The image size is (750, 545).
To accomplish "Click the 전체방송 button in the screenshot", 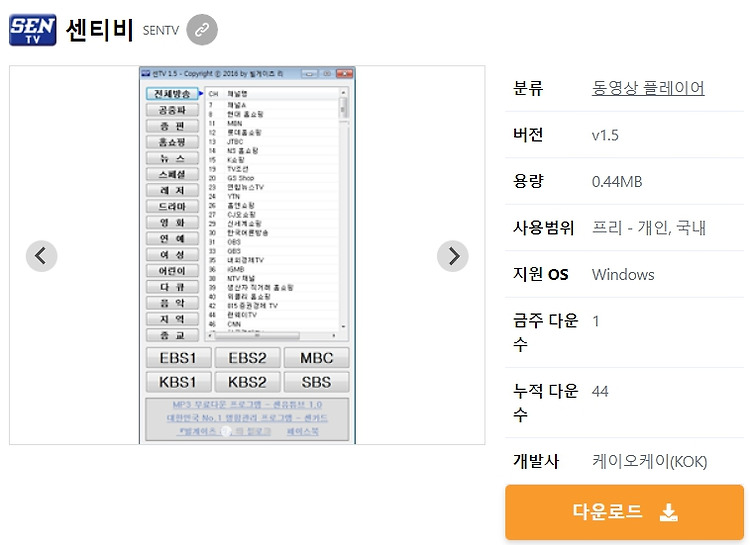I will 172,94.
